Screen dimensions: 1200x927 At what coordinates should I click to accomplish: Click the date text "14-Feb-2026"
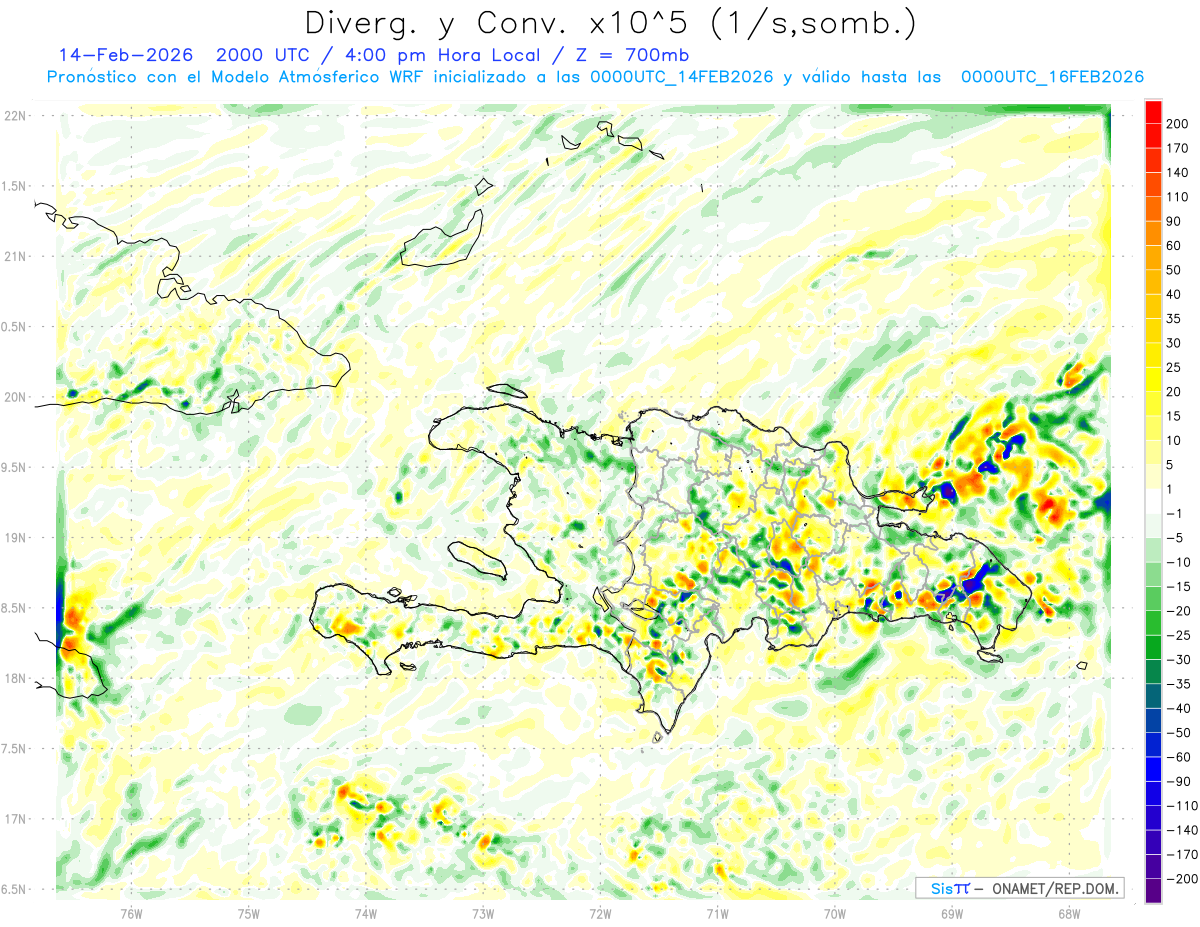128,55
